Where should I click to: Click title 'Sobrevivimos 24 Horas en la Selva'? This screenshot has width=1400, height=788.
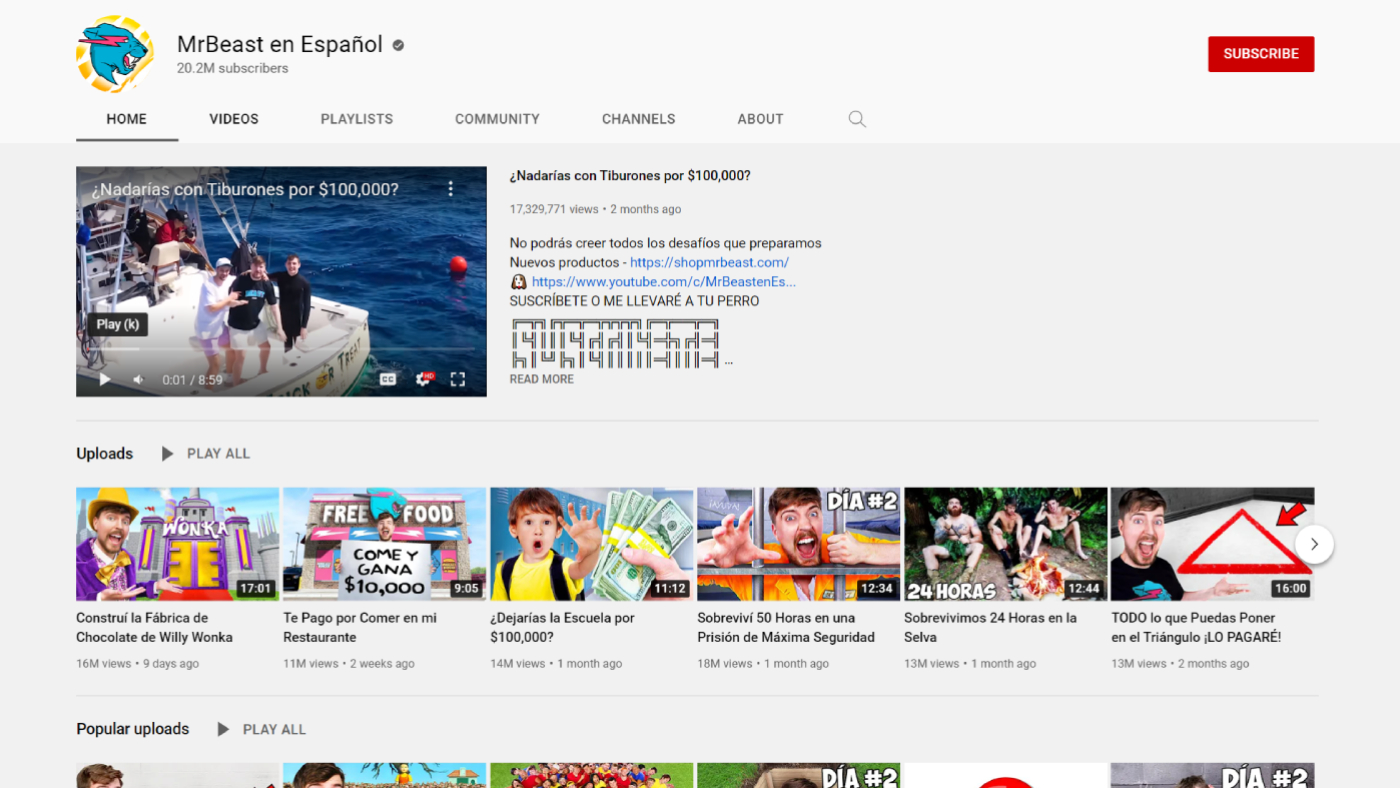pyautogui.click(x=991, y=628)
